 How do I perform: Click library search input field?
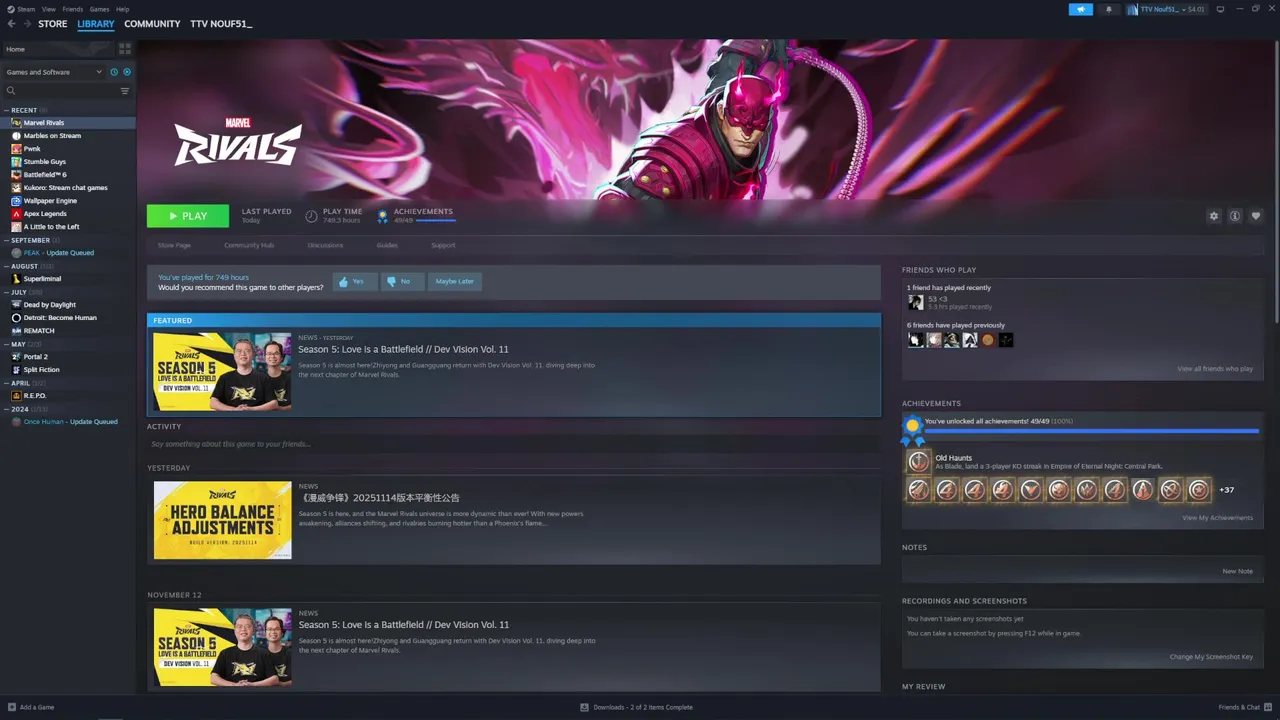(67, 91)
